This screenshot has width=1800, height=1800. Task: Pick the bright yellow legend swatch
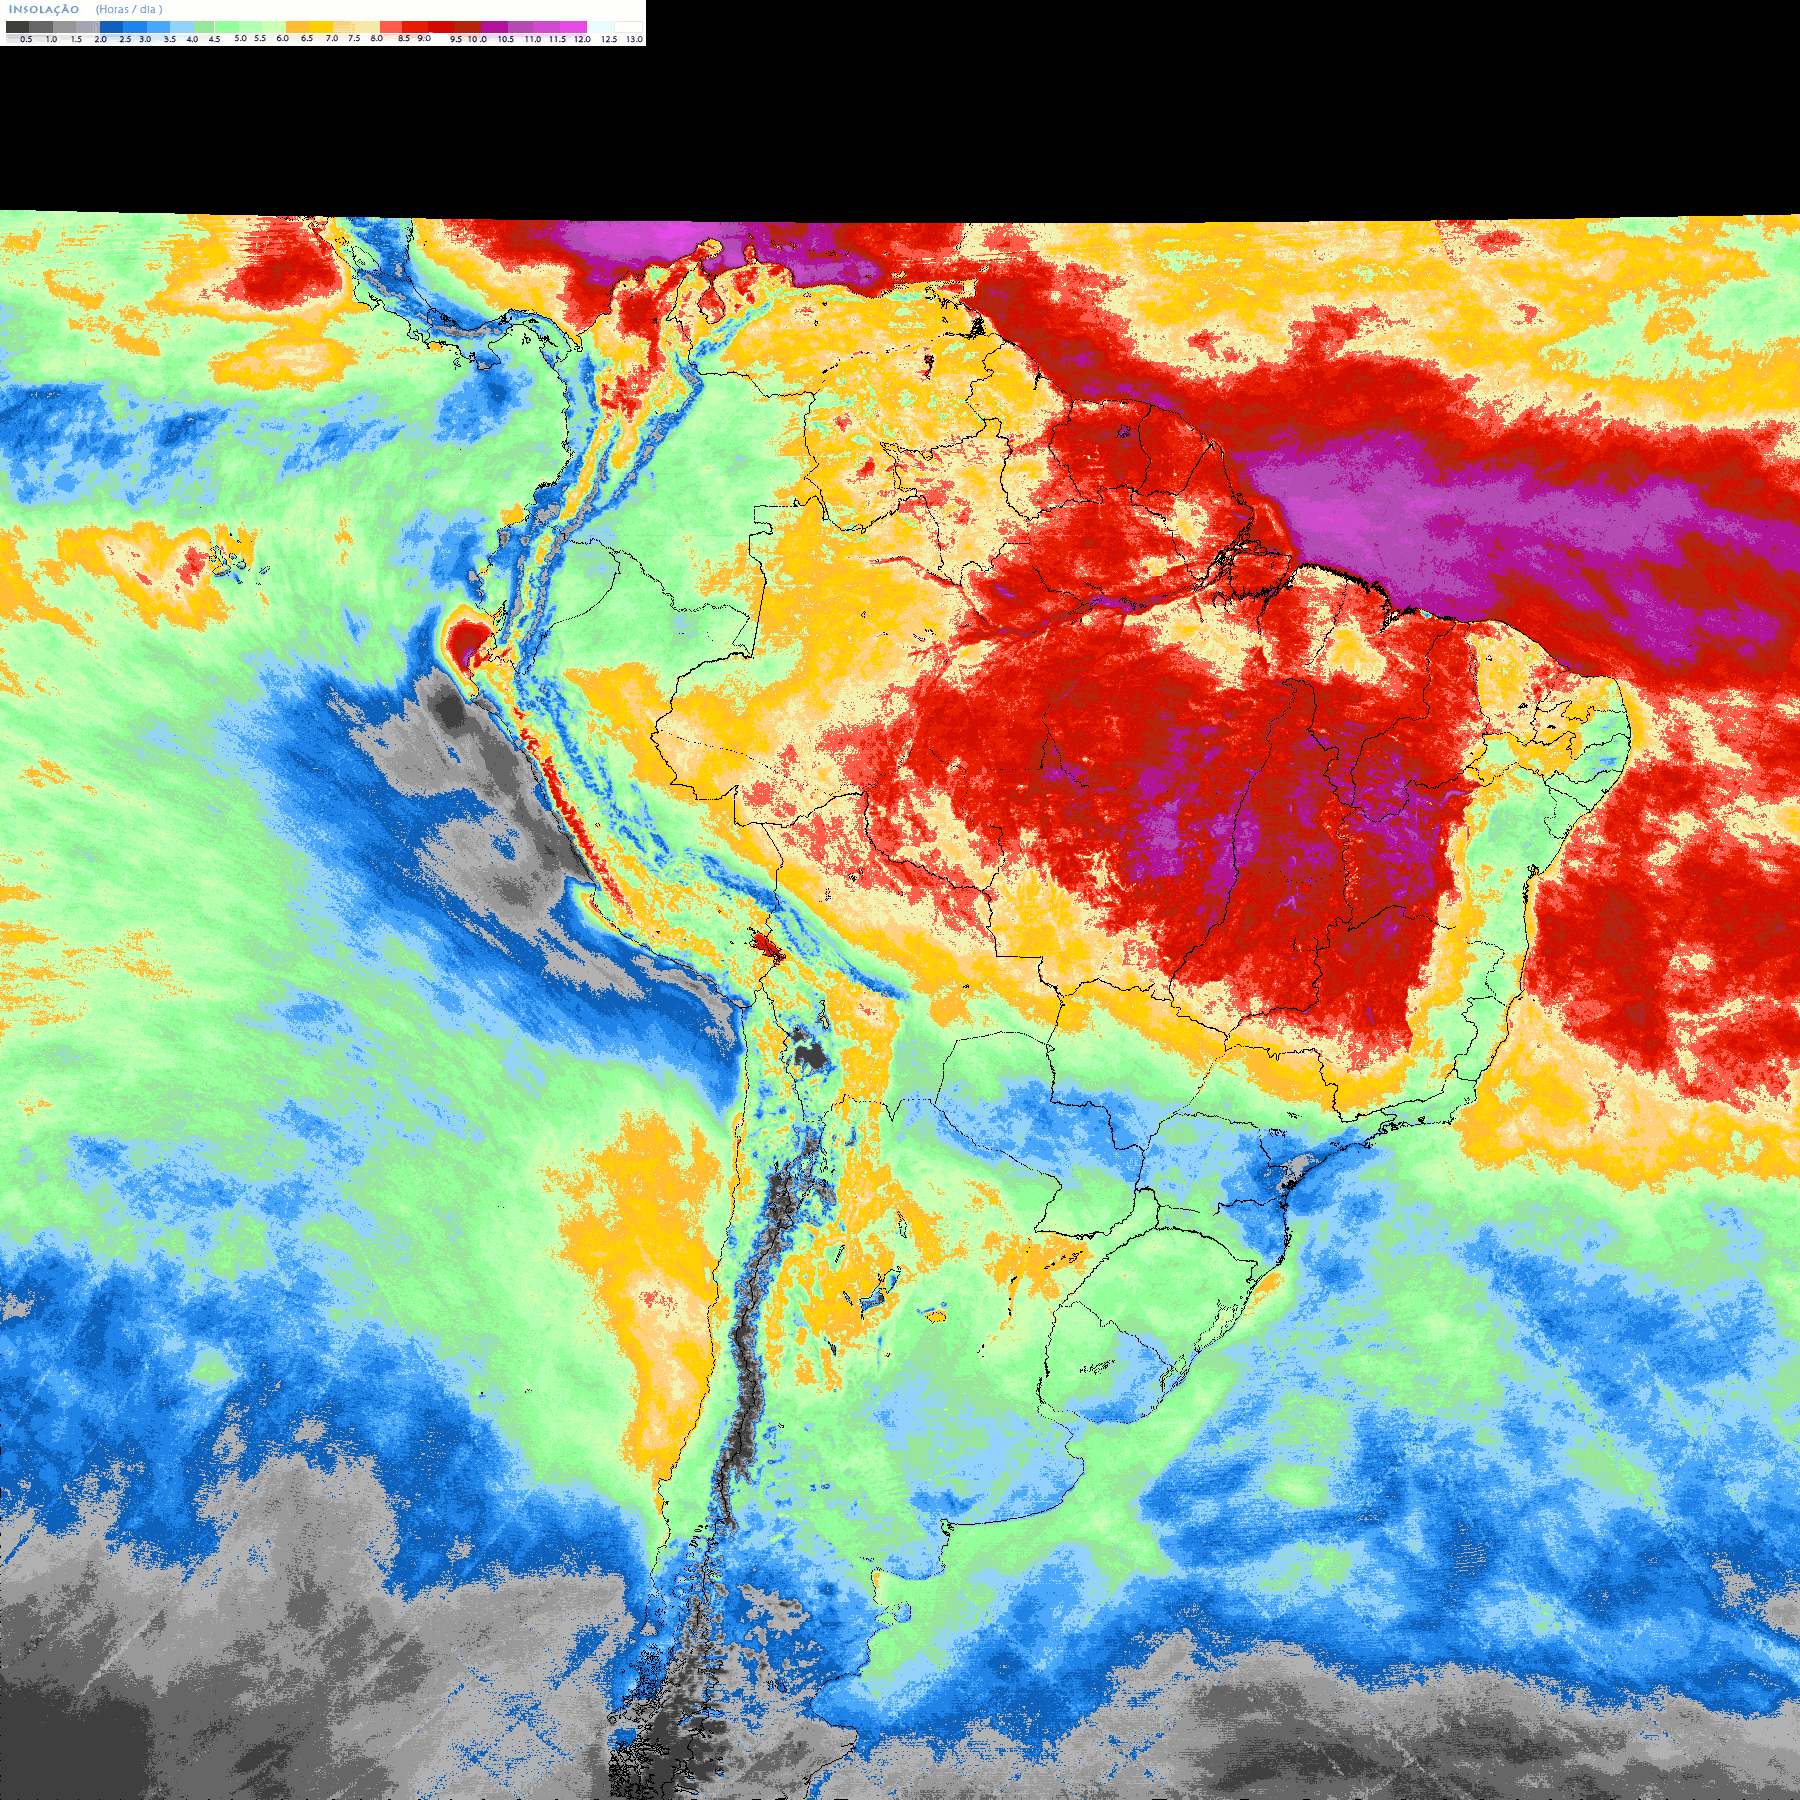[320, 27]
